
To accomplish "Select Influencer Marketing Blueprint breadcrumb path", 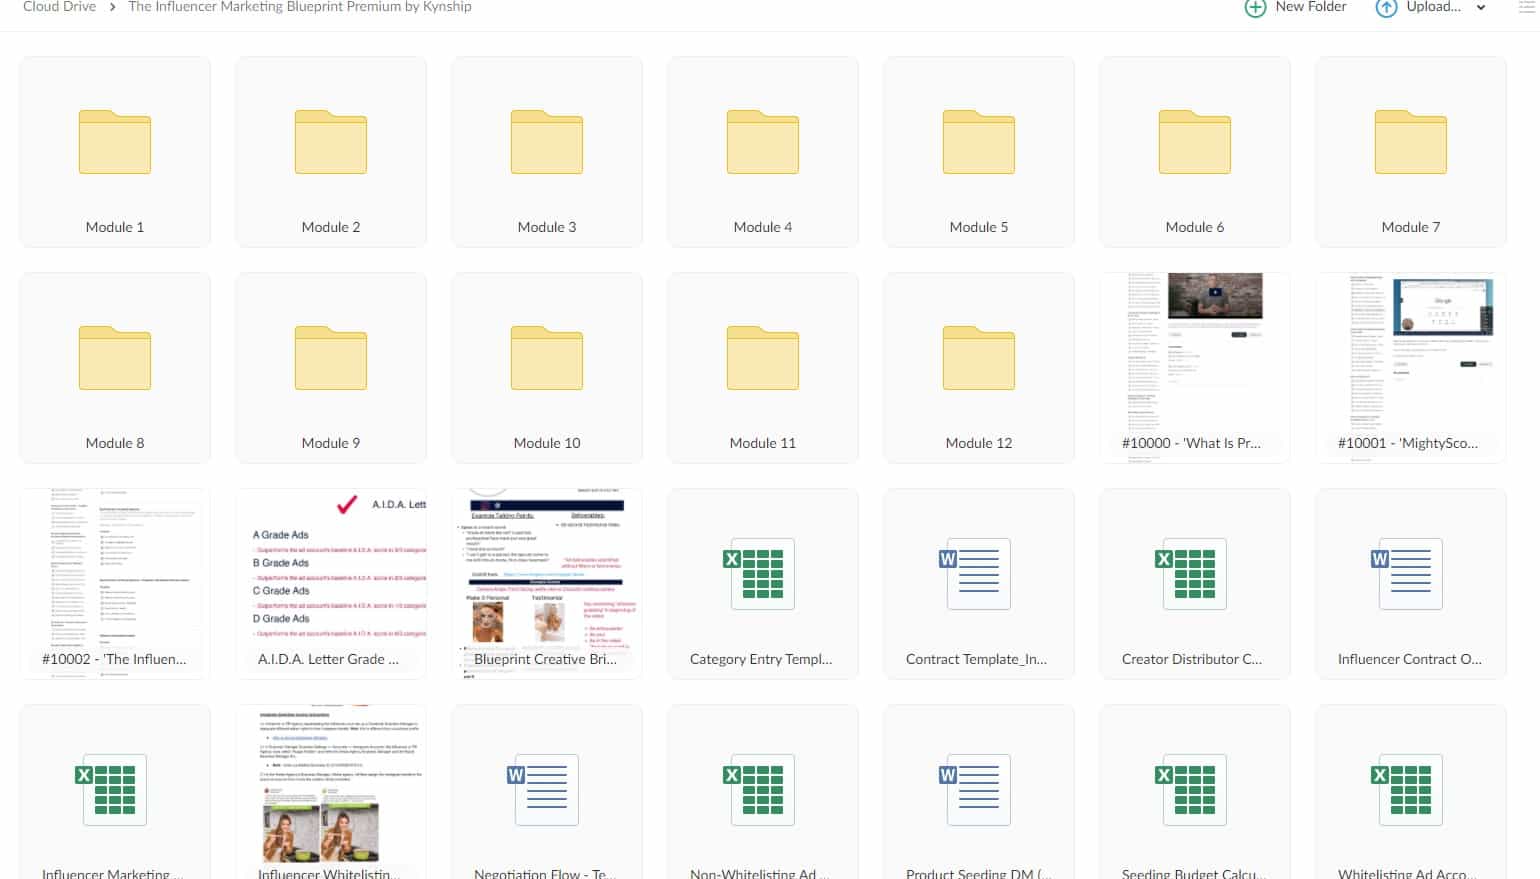I will pos(299,7).
